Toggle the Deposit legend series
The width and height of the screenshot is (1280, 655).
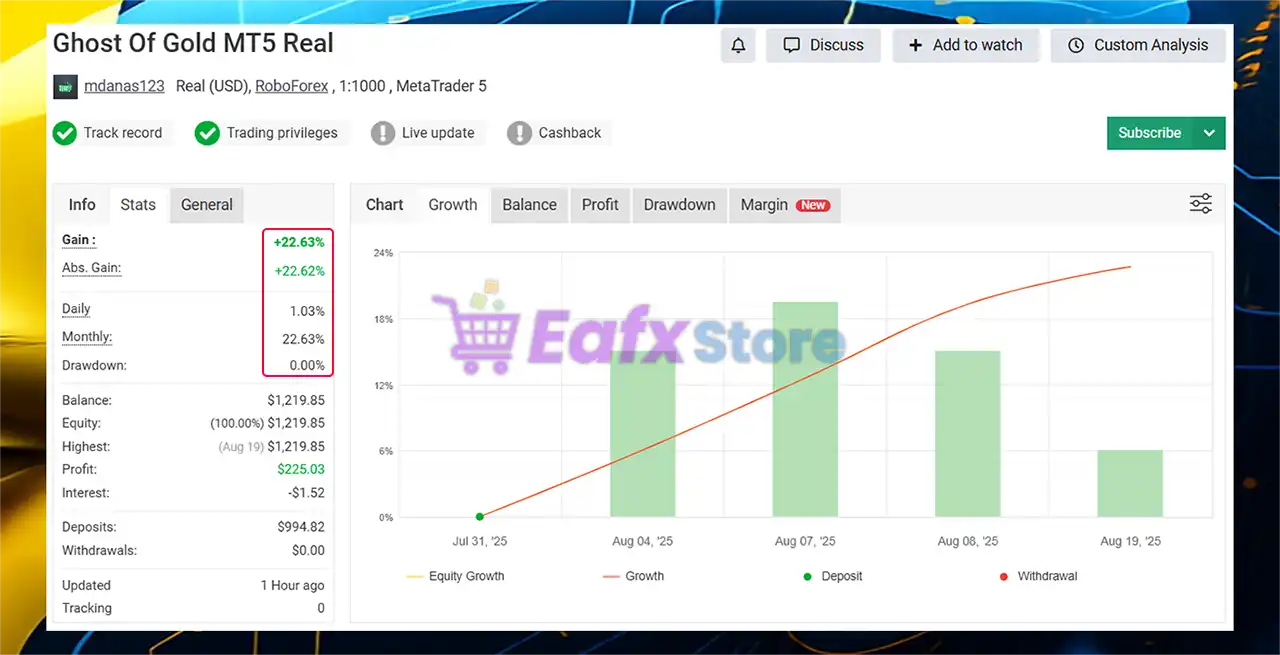coord(832,576)
